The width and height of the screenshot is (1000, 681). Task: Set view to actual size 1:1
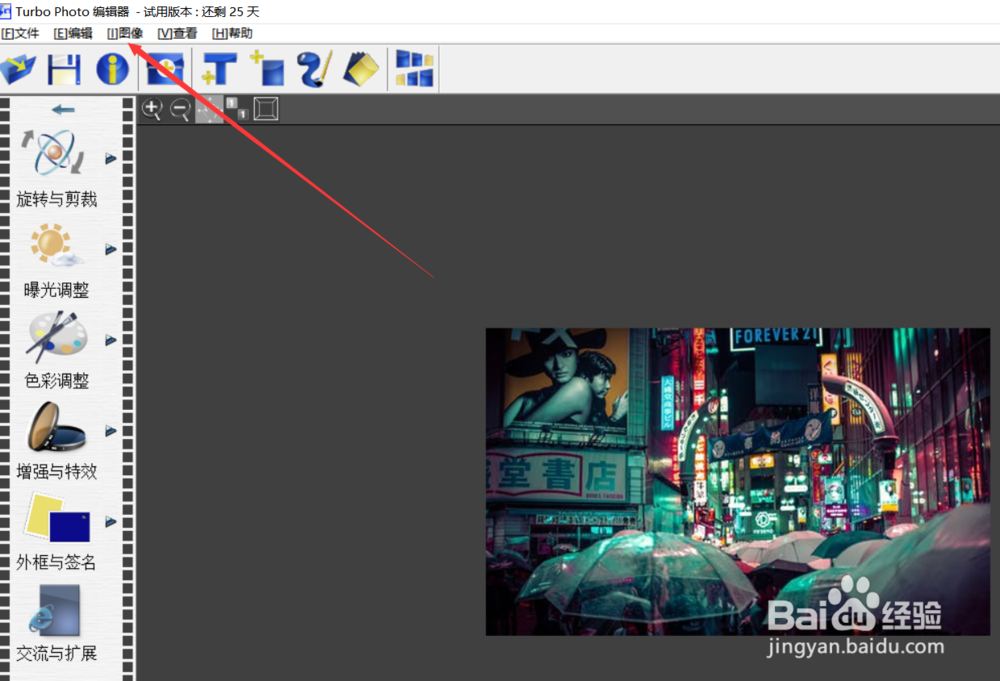pyautogui.click(x=237, y=108)
